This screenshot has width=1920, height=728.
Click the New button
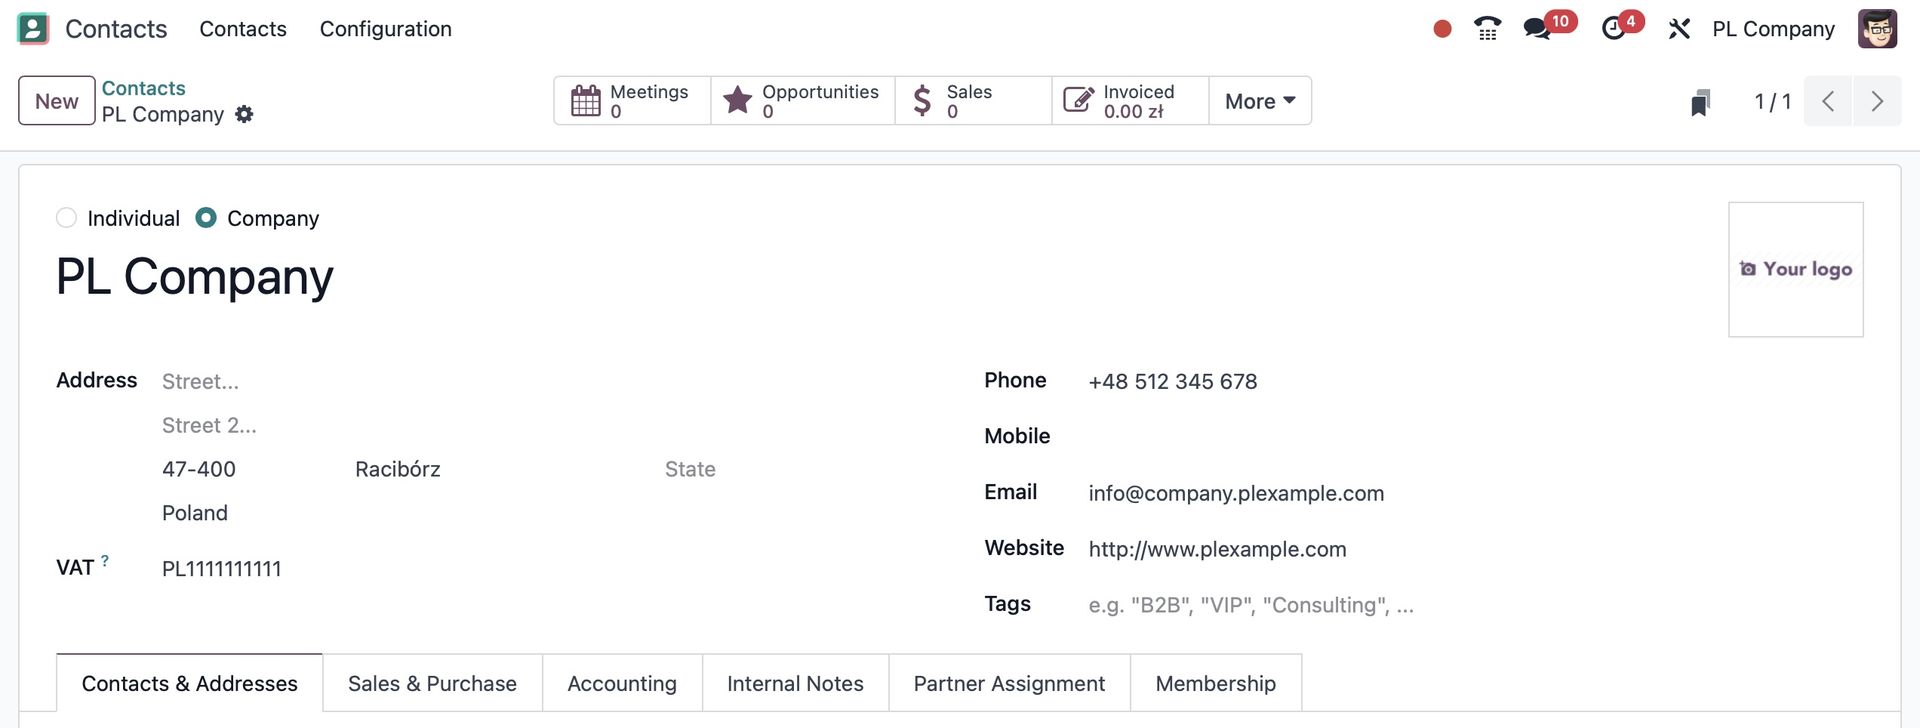pyautogui.click(x=57, y=101)
